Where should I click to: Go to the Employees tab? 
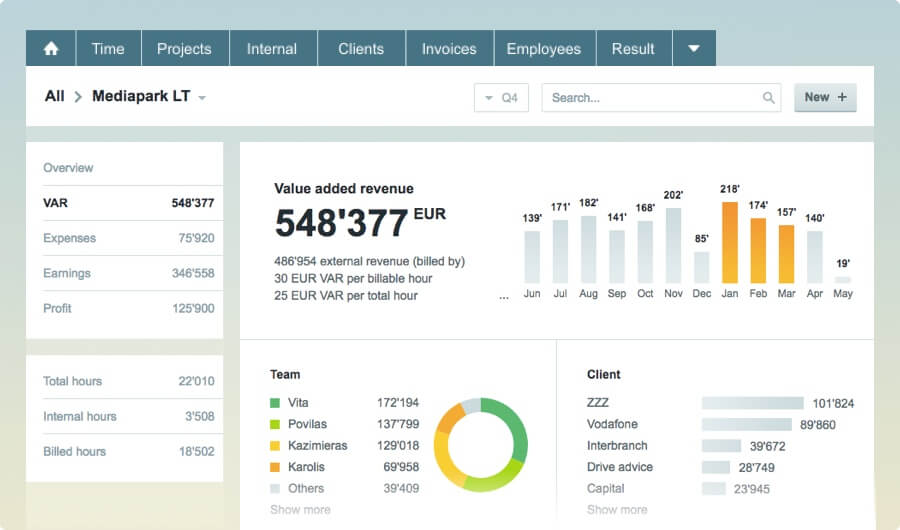[x=543, y=49]
